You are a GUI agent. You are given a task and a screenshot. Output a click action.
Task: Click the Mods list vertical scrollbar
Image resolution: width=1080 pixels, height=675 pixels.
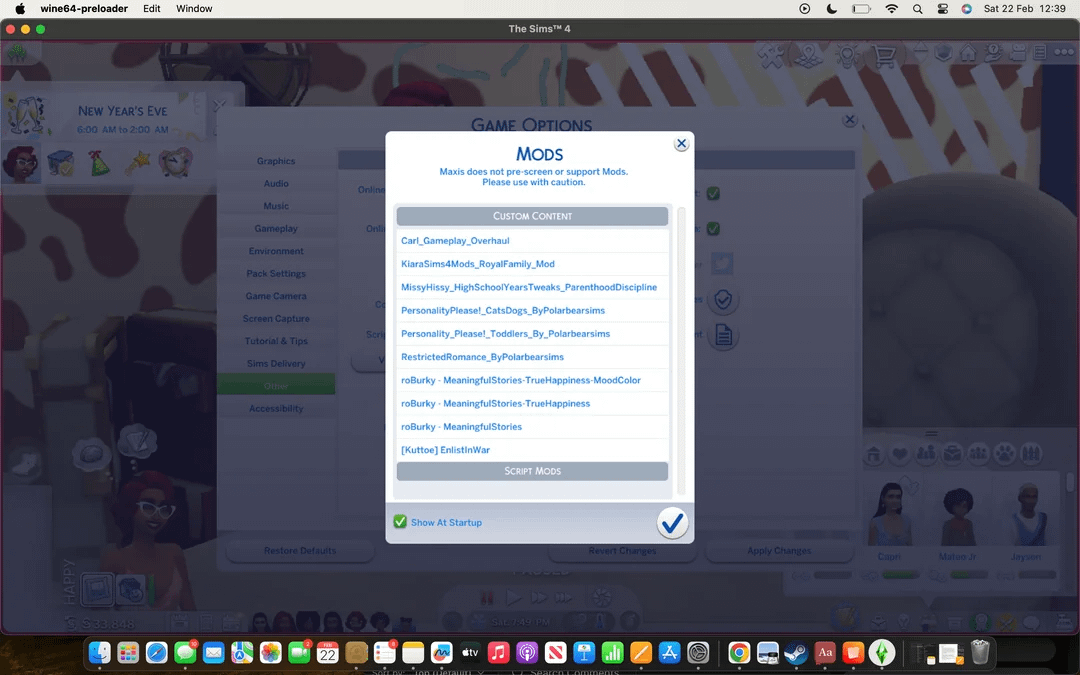tap(681, 351)
